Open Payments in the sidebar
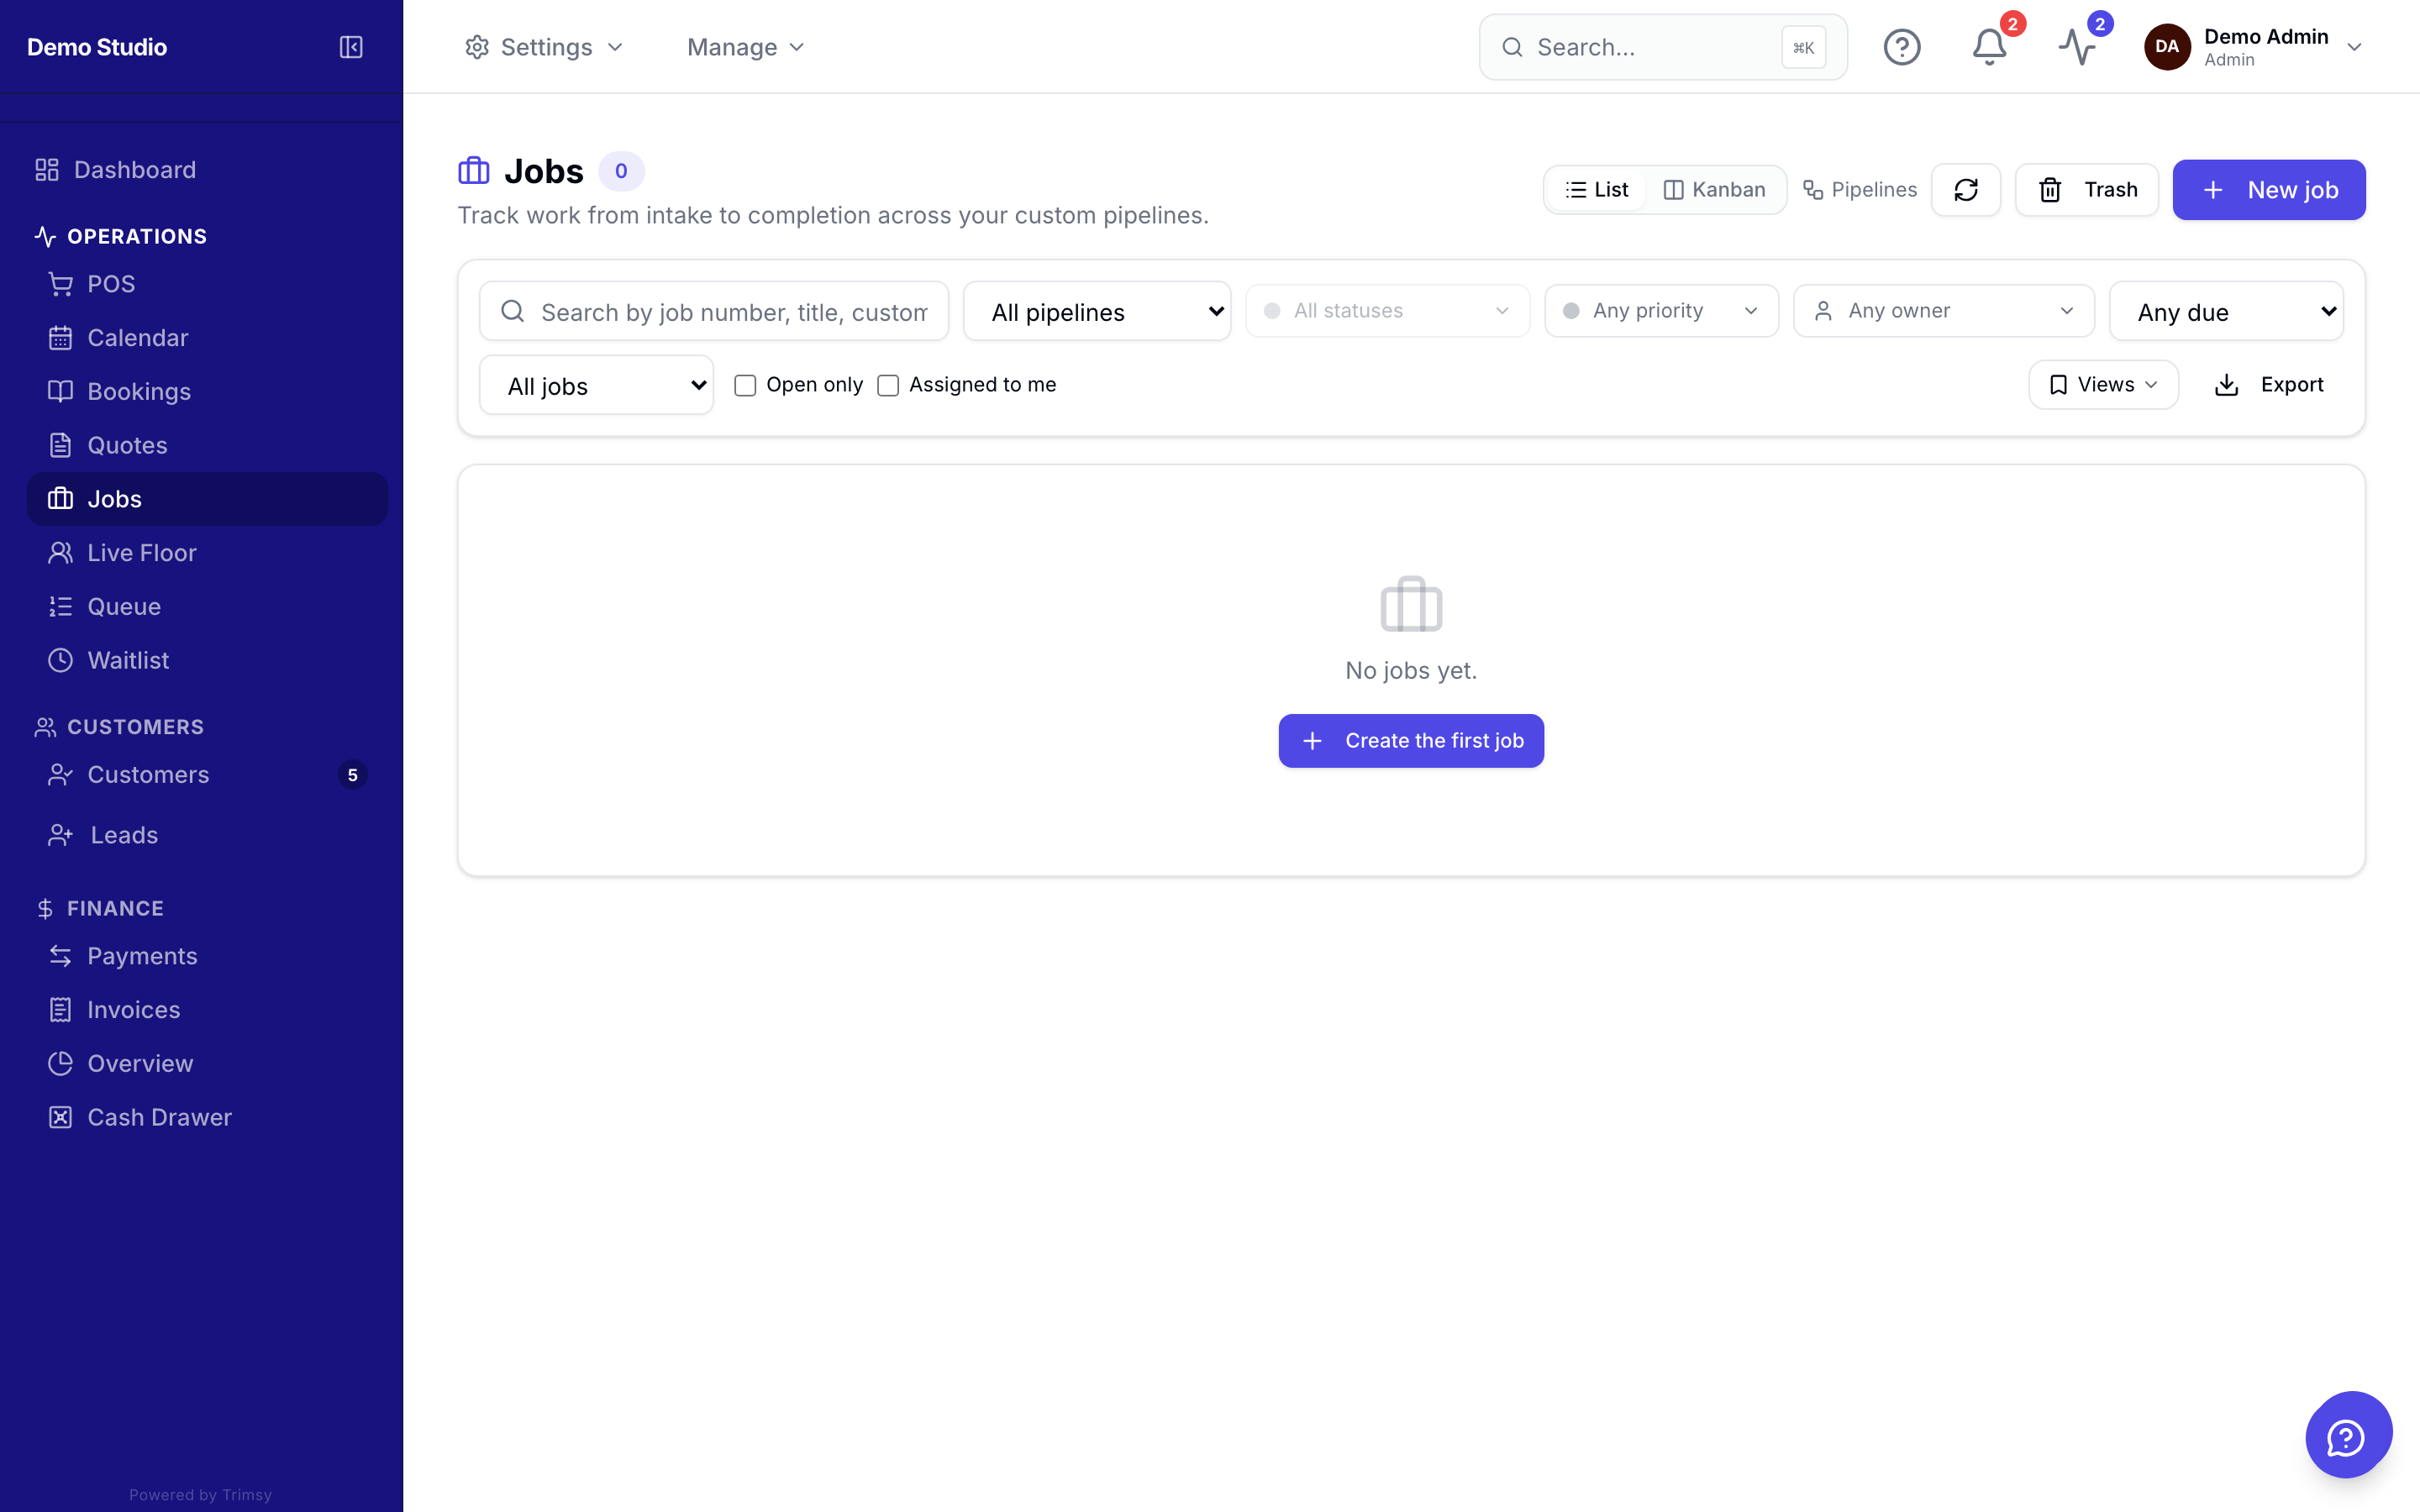Viewport: 2420px width, 1512px height. click(205, 956)
